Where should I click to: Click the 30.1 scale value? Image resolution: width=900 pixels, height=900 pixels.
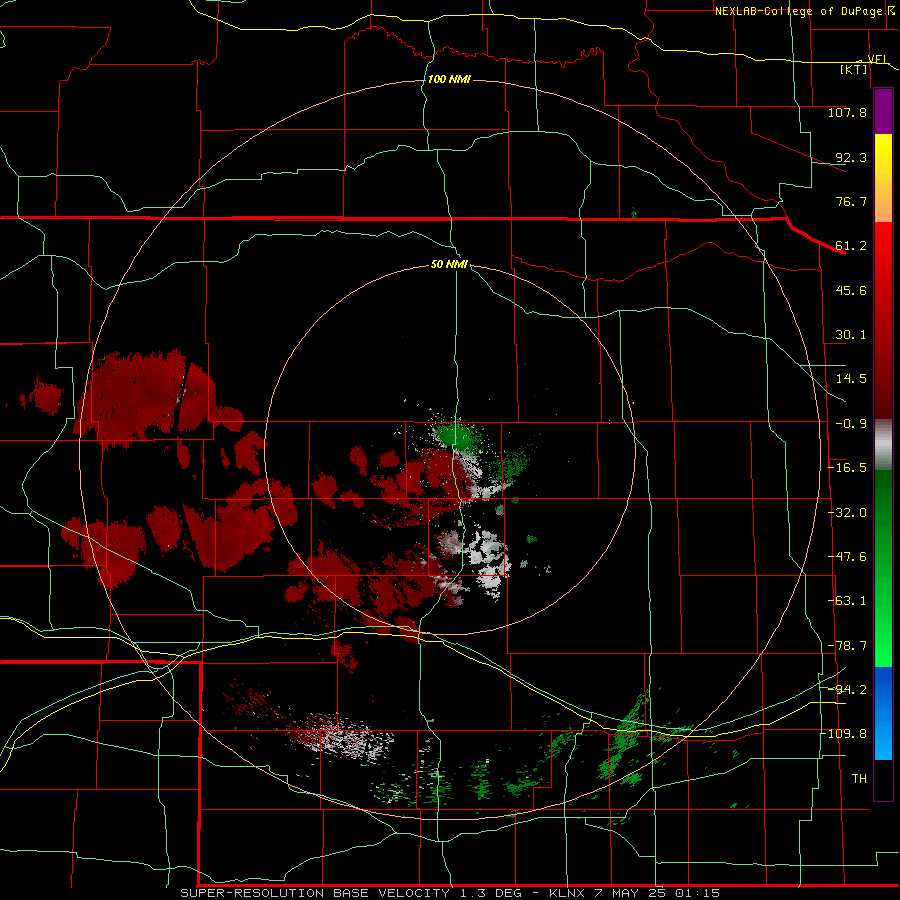click(851, 335)
